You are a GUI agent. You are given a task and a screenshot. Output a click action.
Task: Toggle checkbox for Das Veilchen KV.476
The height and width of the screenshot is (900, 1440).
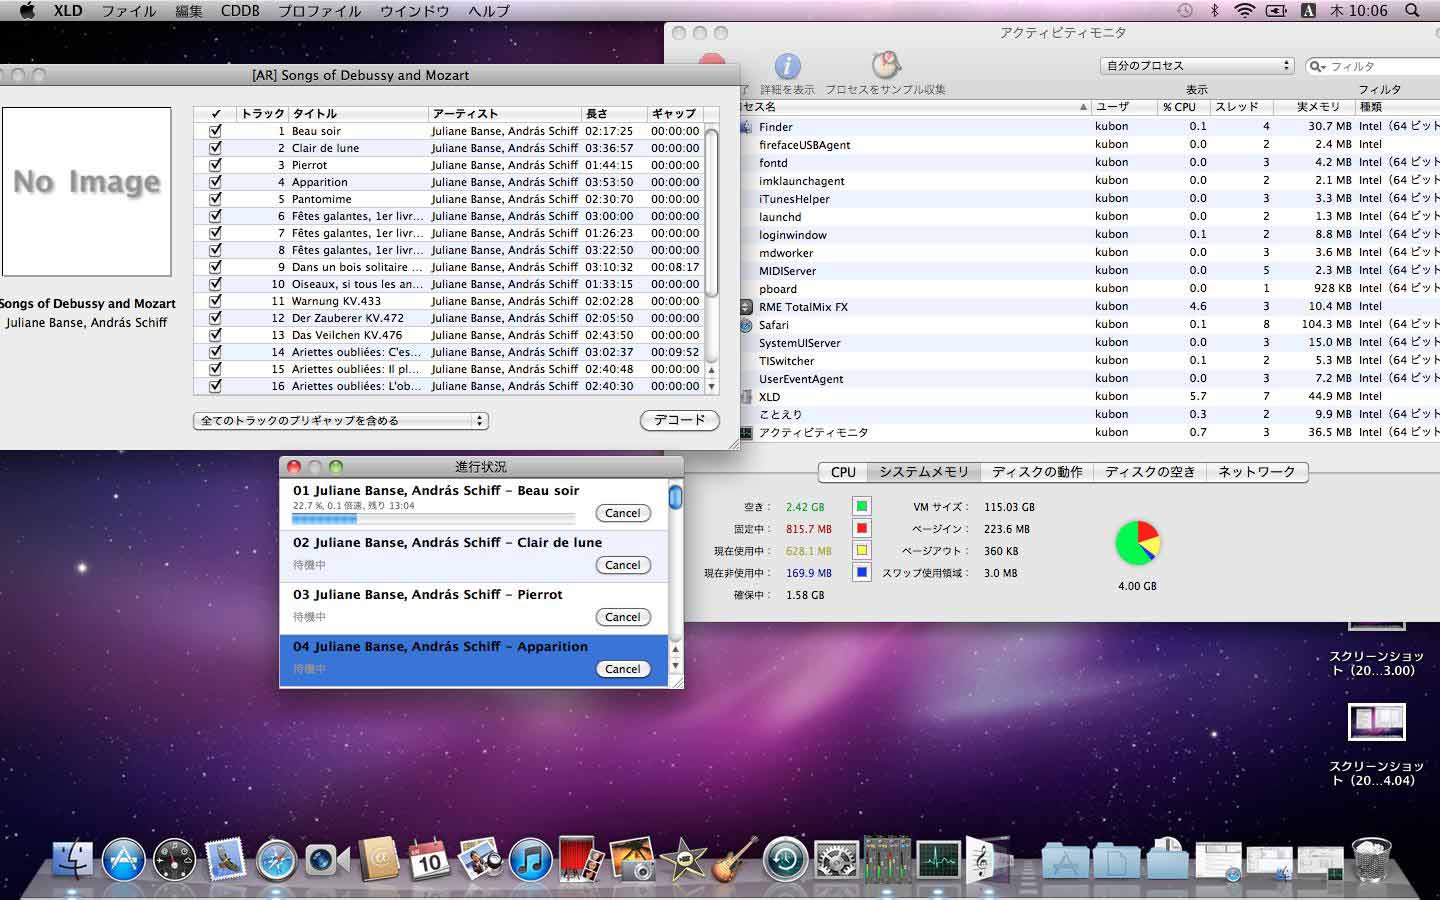215,335
